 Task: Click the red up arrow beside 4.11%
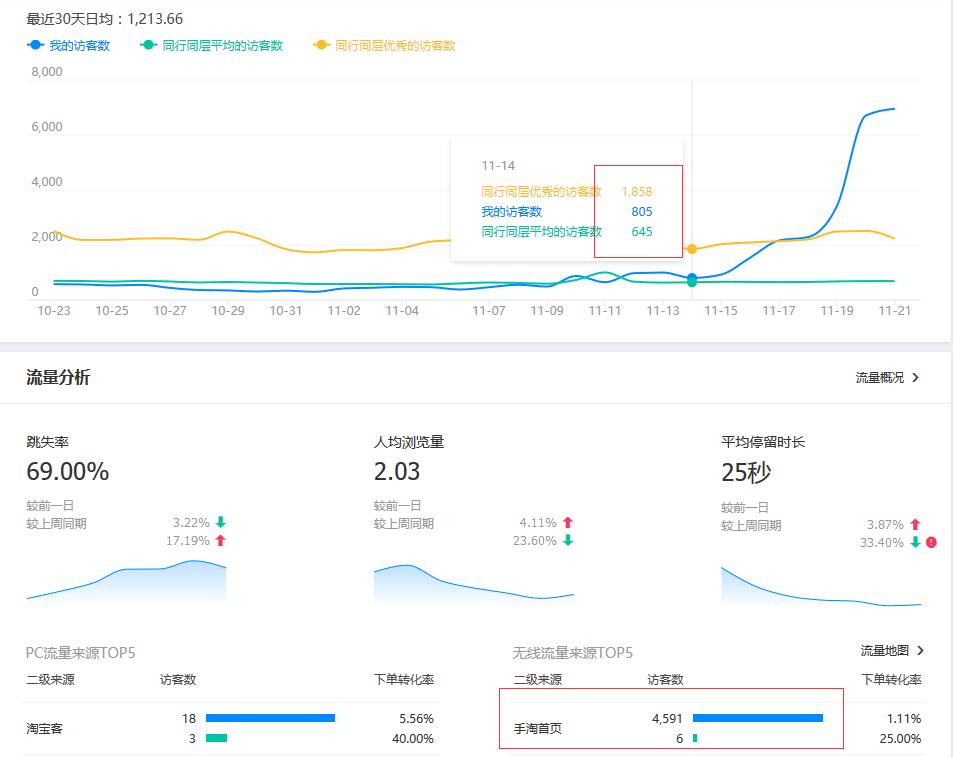pyautogui.click(x=569, y=521)
